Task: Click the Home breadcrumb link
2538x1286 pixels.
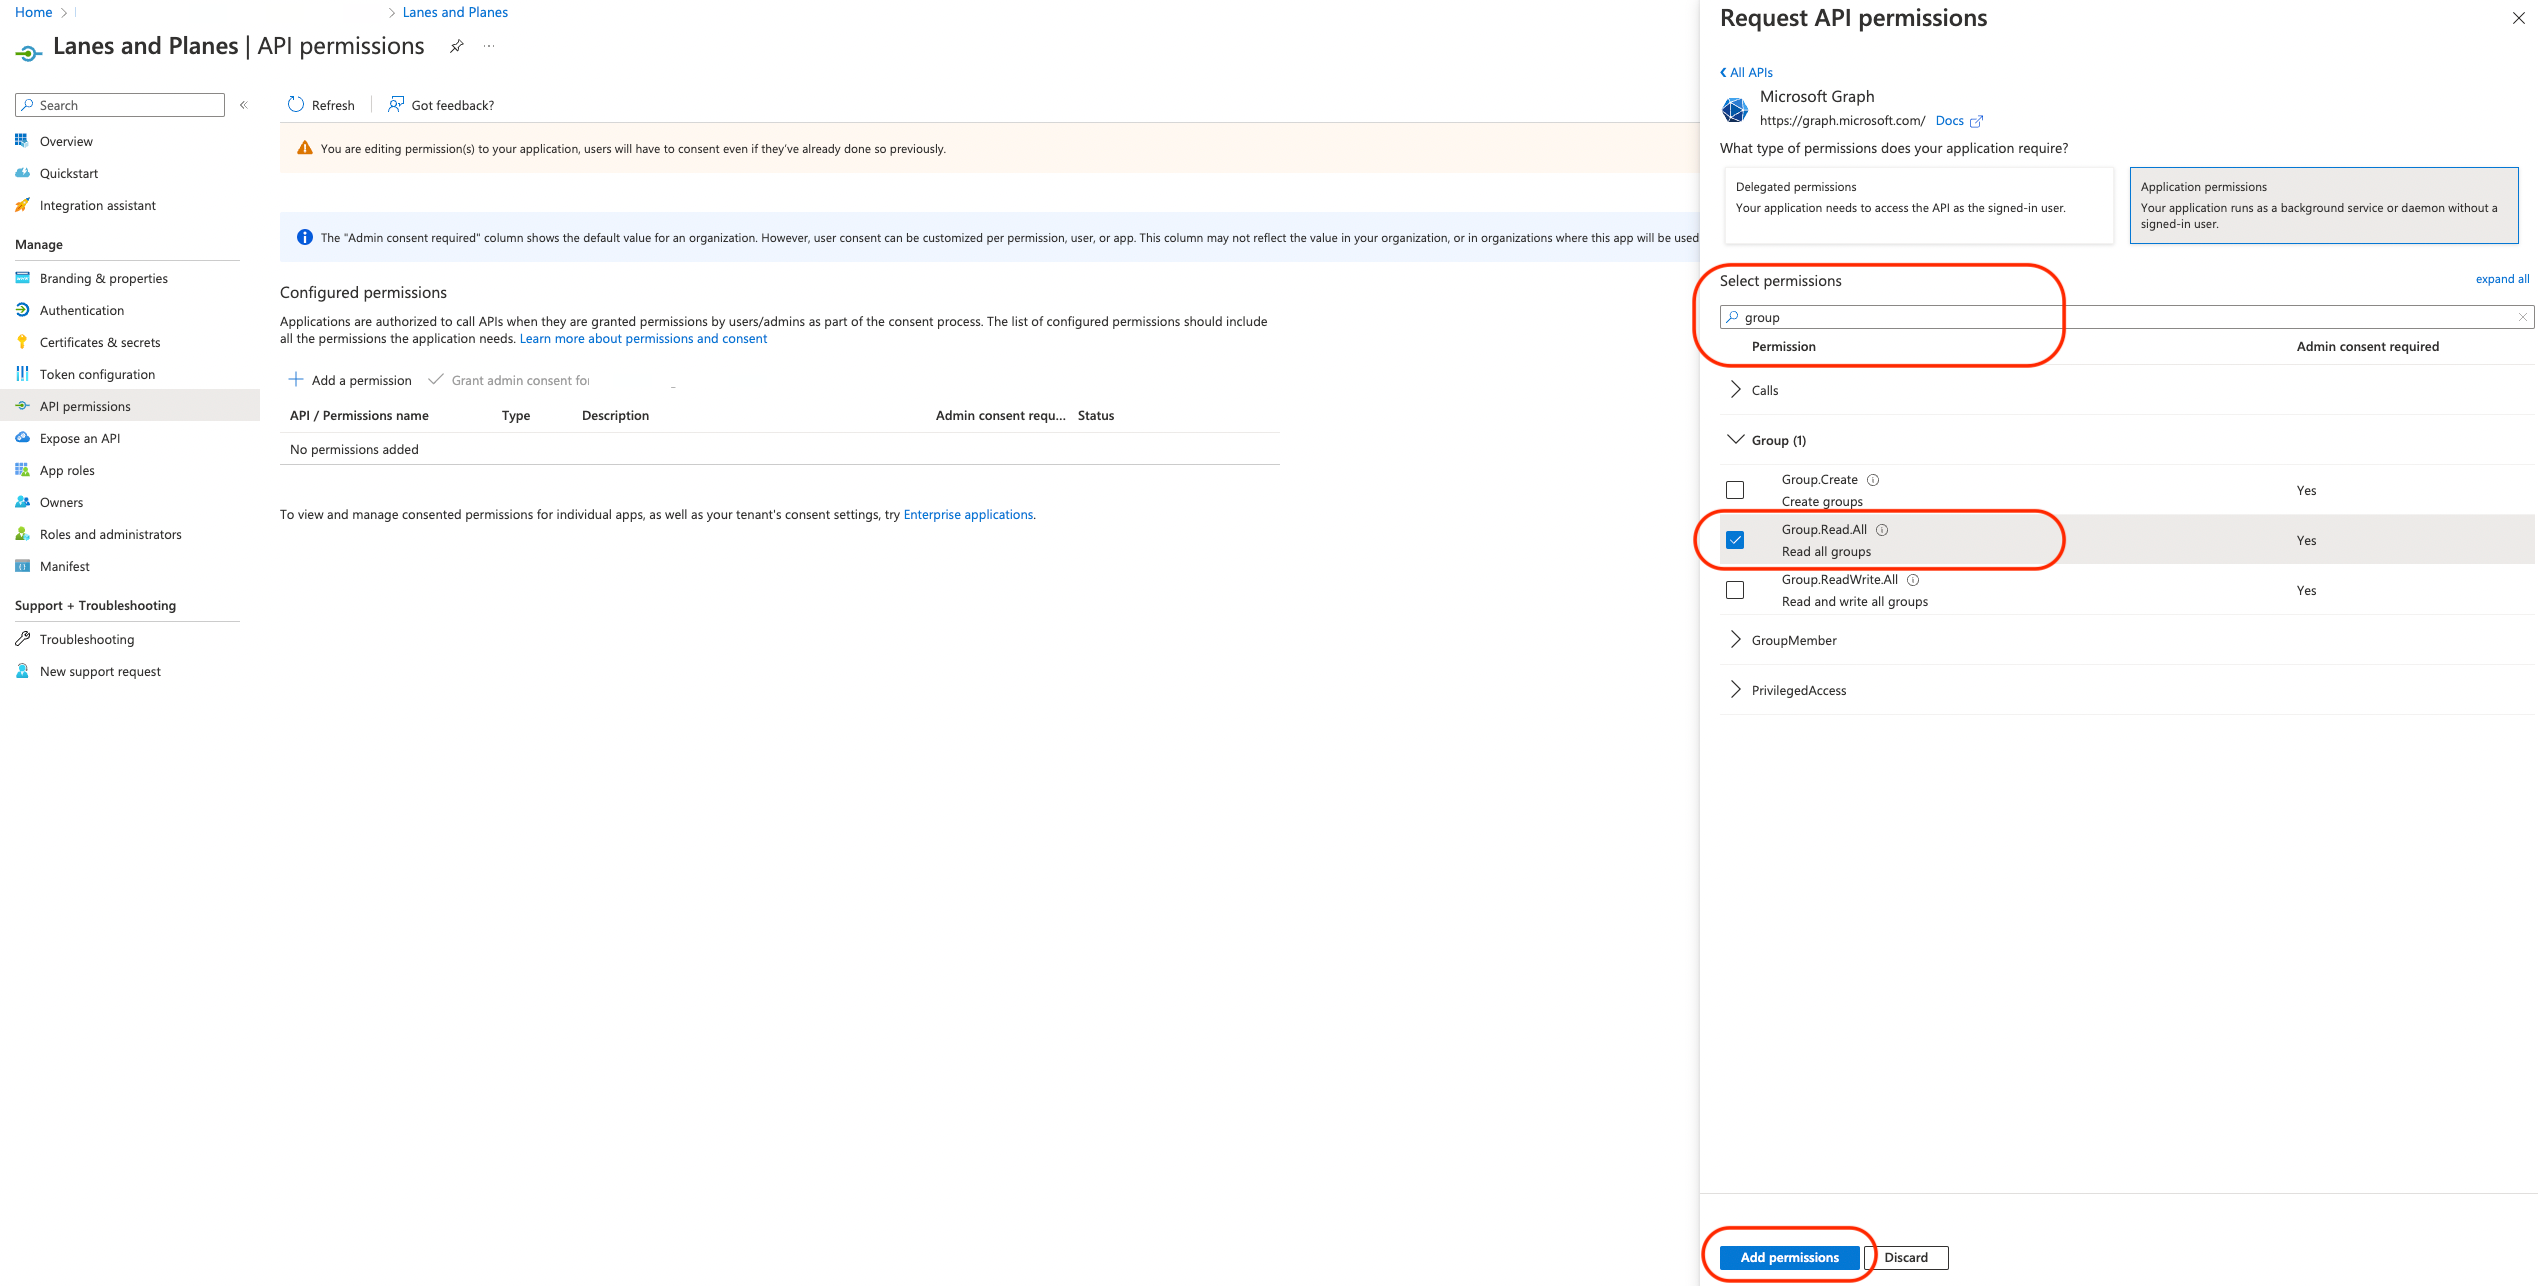Action: coord(33,12)
